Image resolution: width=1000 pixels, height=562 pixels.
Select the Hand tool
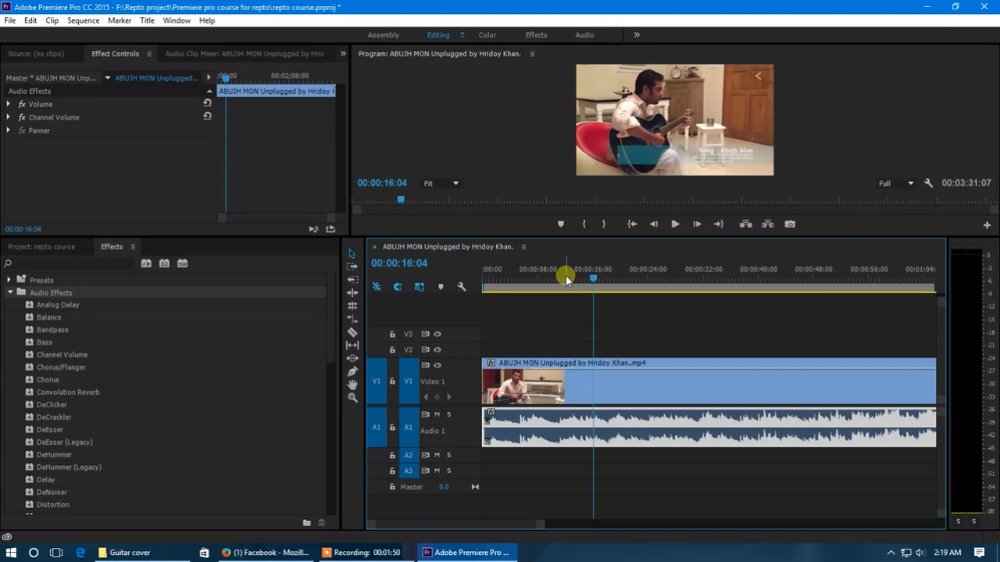coord(352,384)
